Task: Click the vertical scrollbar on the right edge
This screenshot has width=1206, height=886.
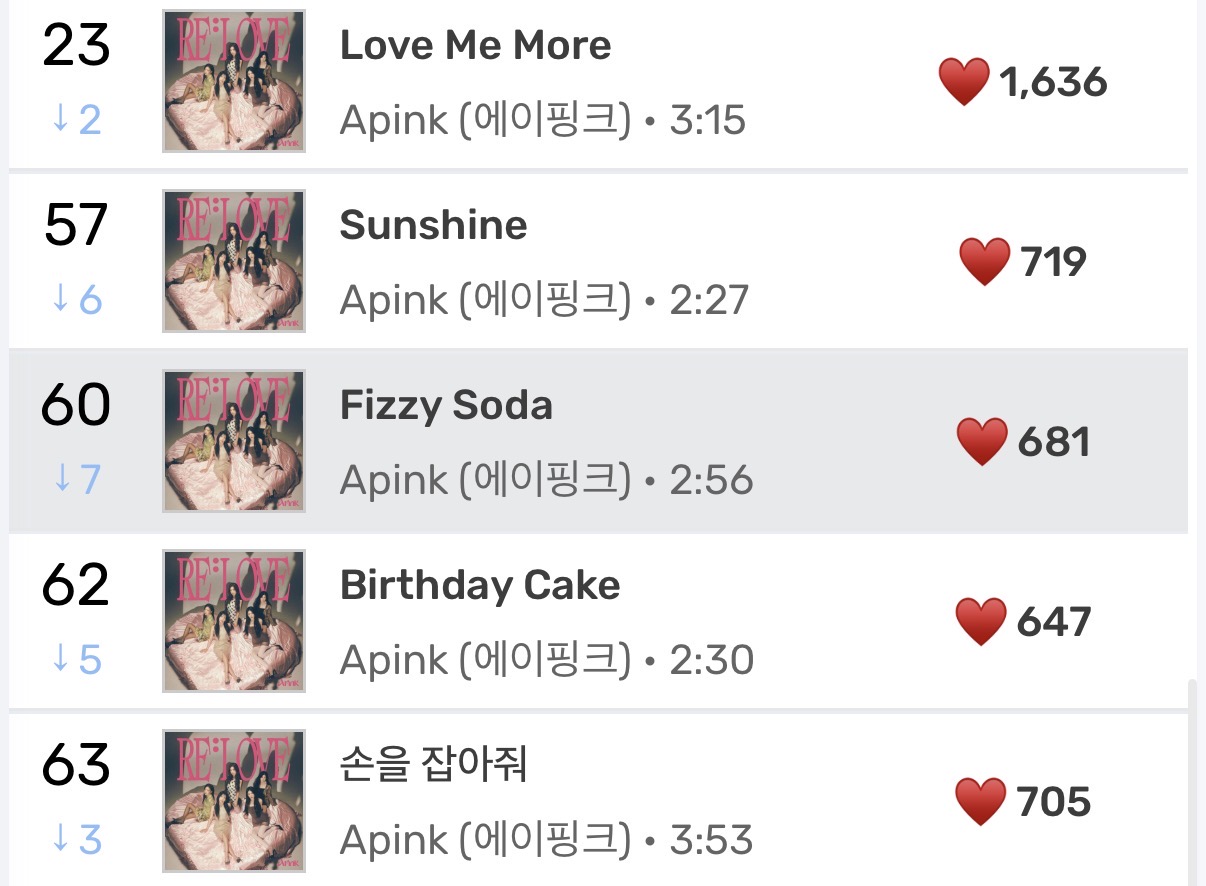Action: coord(1190,780)
